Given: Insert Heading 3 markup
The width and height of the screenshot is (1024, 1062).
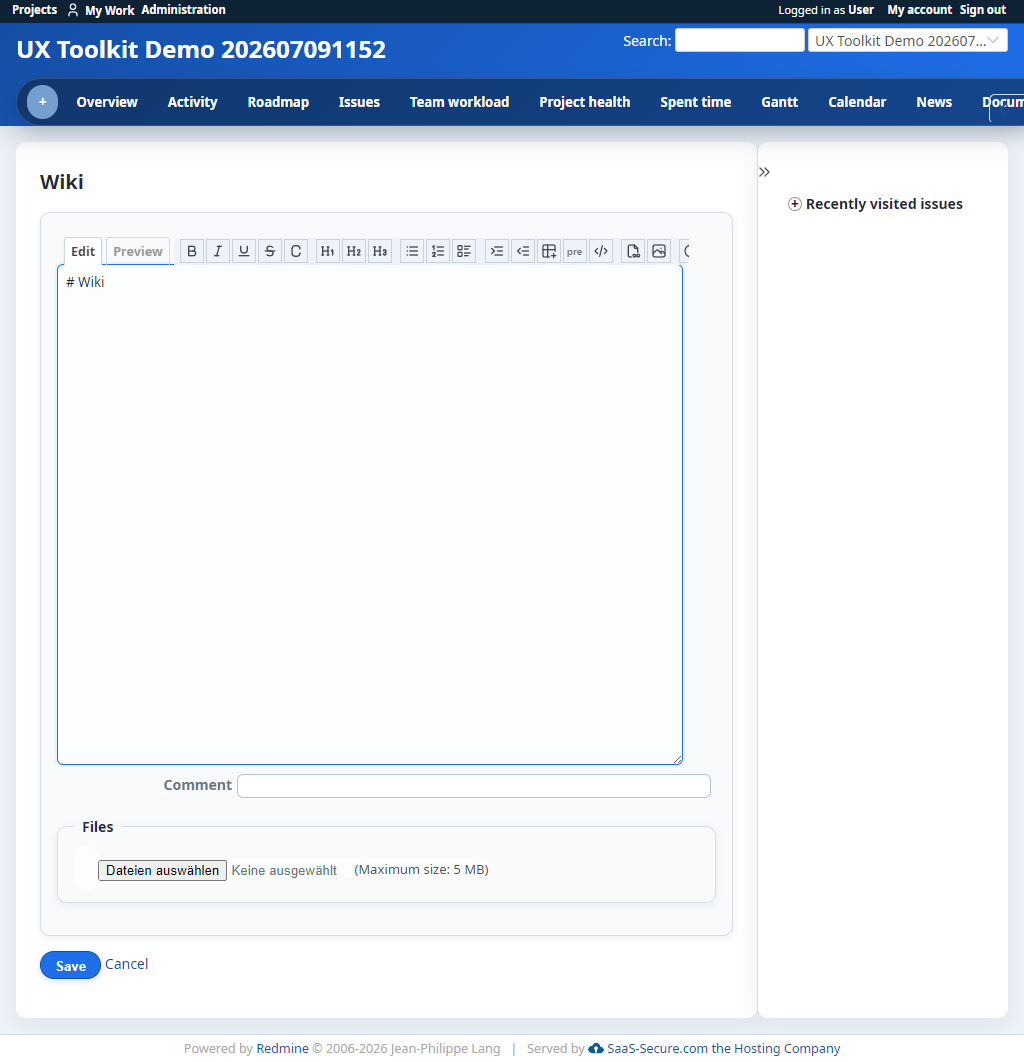Looking at the screenshot, I should pos(380,251).
